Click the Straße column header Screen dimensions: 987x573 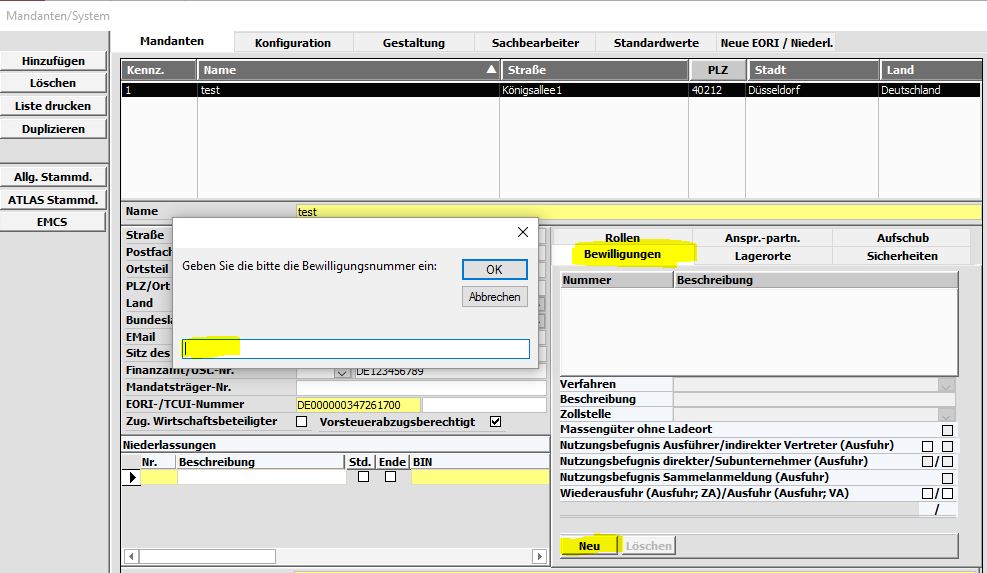[x=594, y=70]
